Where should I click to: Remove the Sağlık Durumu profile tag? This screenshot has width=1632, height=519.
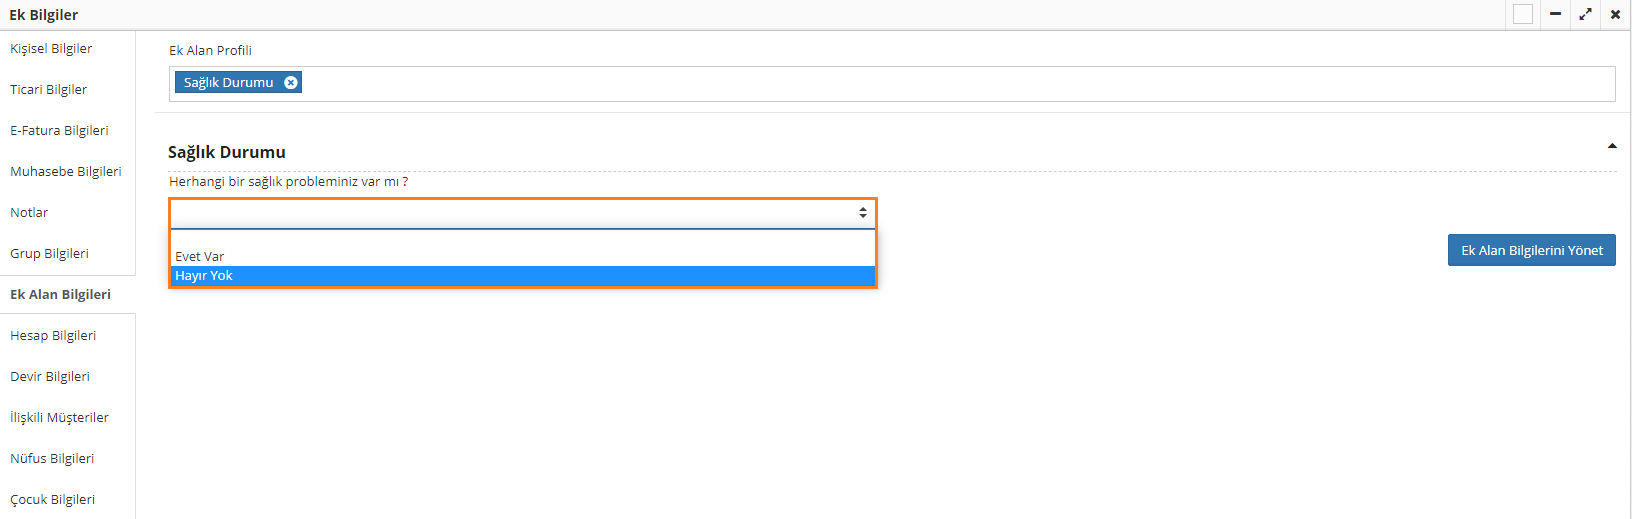click(x=291, y=83)
